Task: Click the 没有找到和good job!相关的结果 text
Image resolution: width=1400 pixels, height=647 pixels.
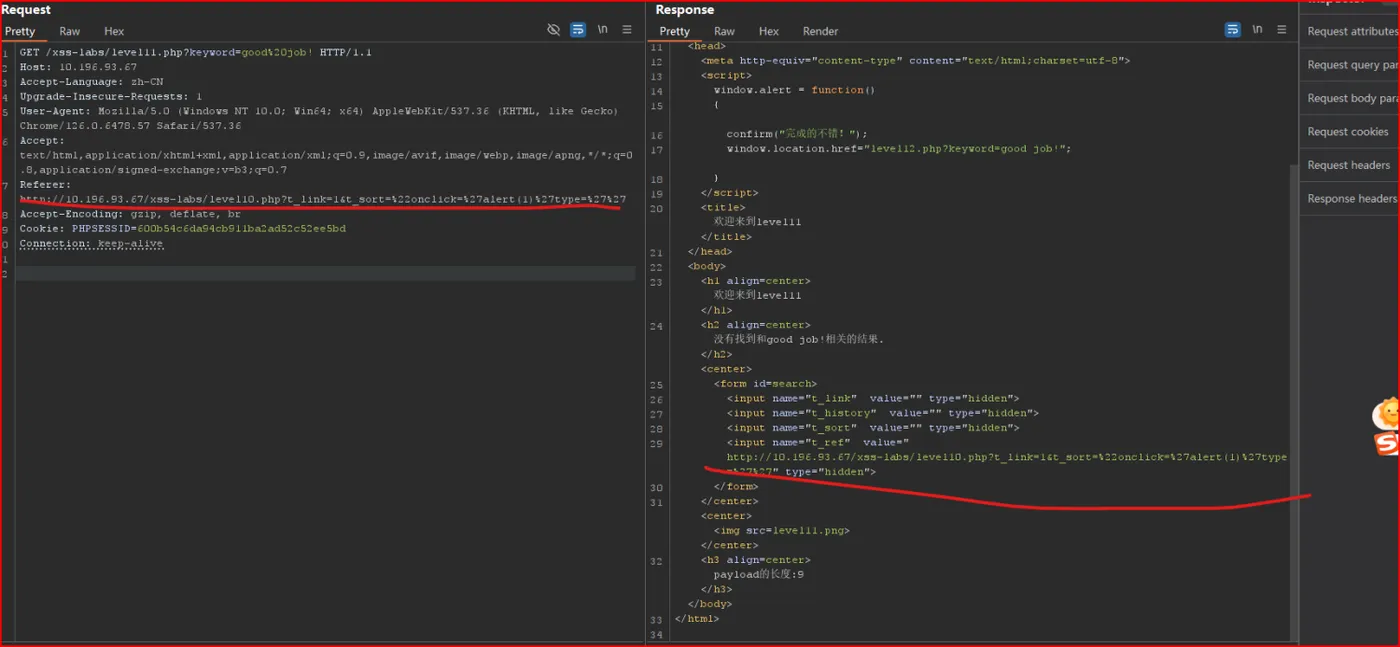Action: click(798, 340)
